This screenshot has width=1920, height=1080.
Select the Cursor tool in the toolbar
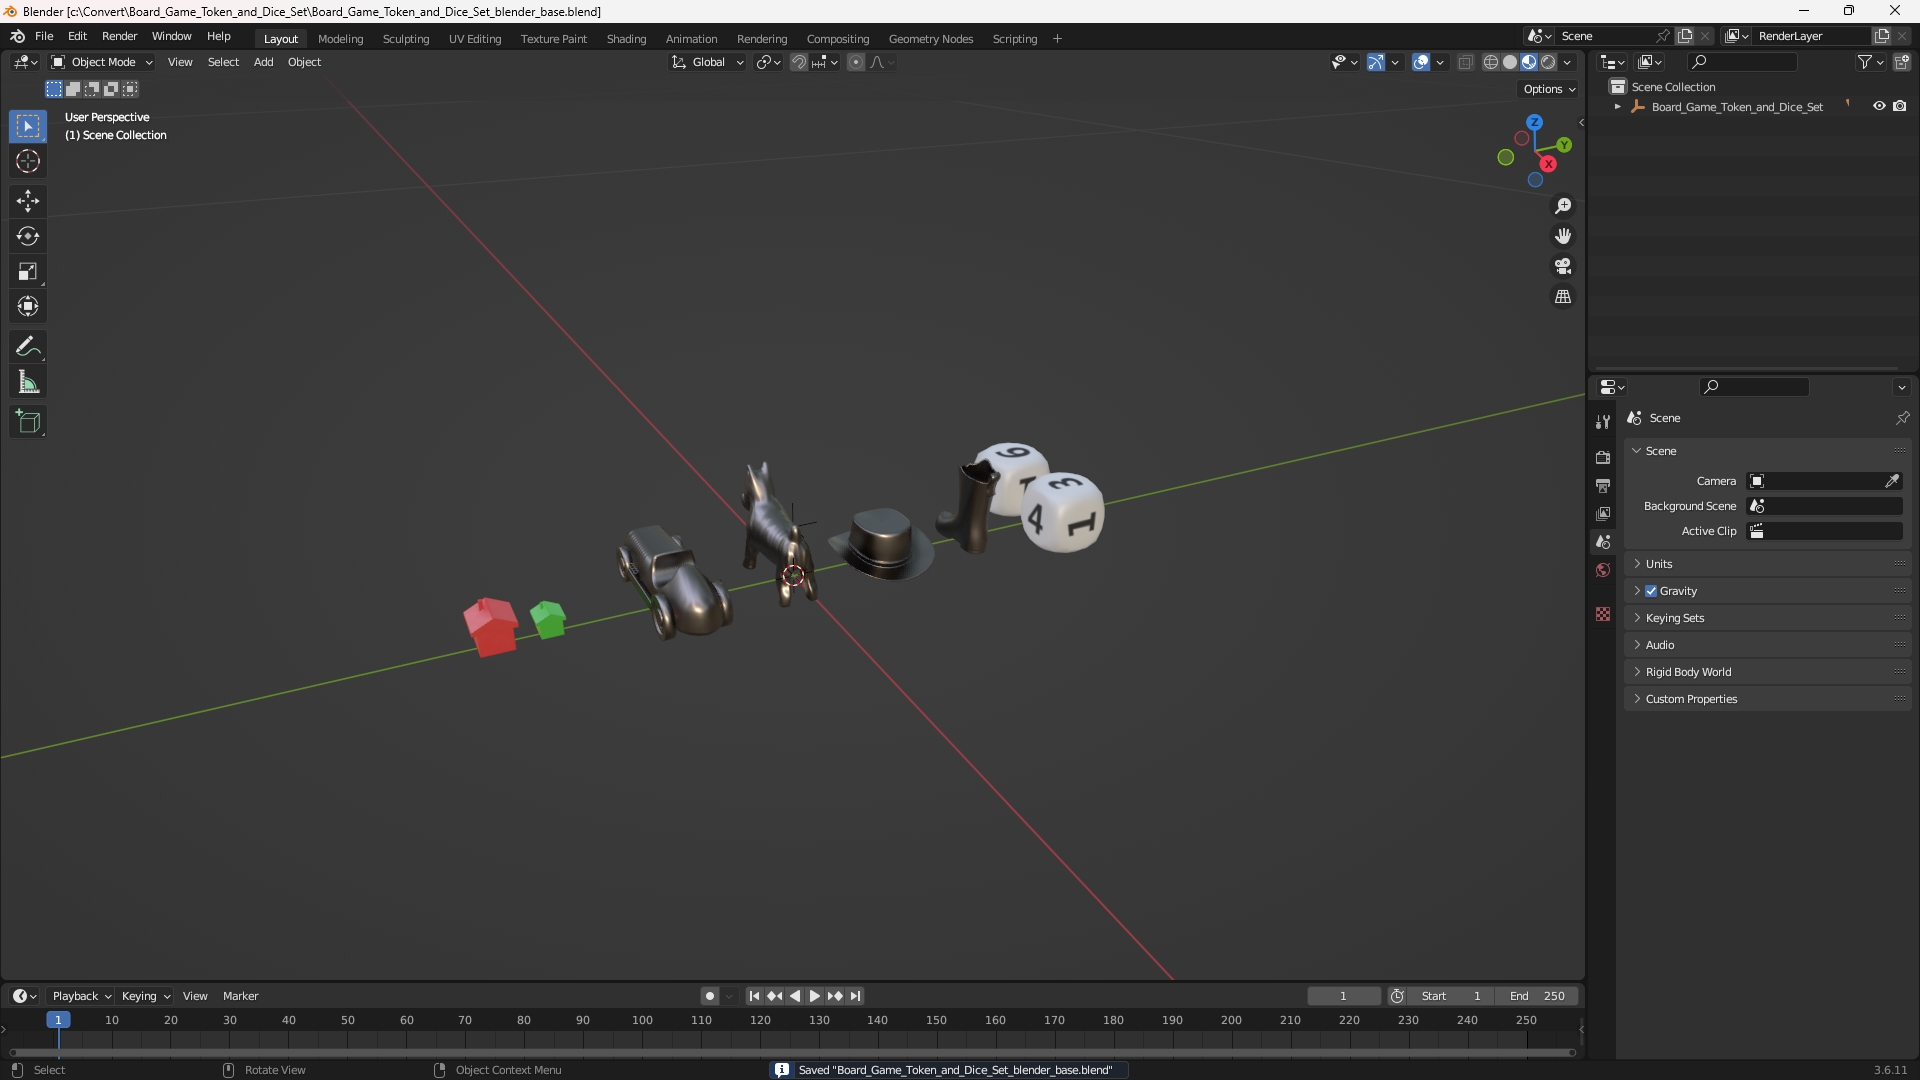[x=28, y=161]
